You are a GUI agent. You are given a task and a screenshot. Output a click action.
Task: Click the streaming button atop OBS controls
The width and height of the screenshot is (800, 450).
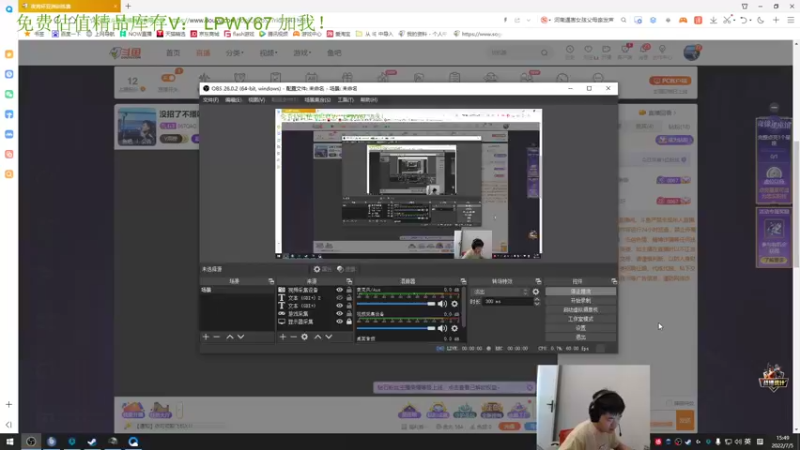click(x=581, y=291)
